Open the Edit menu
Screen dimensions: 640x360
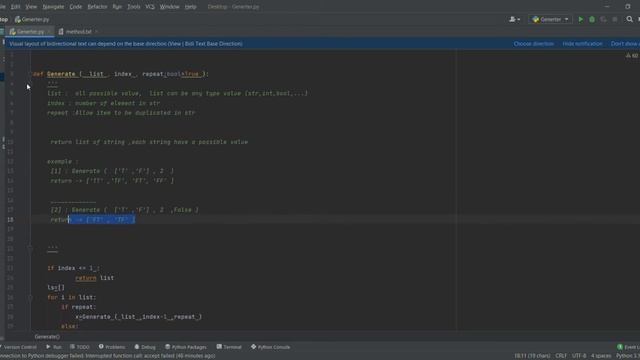pos(16,7)
